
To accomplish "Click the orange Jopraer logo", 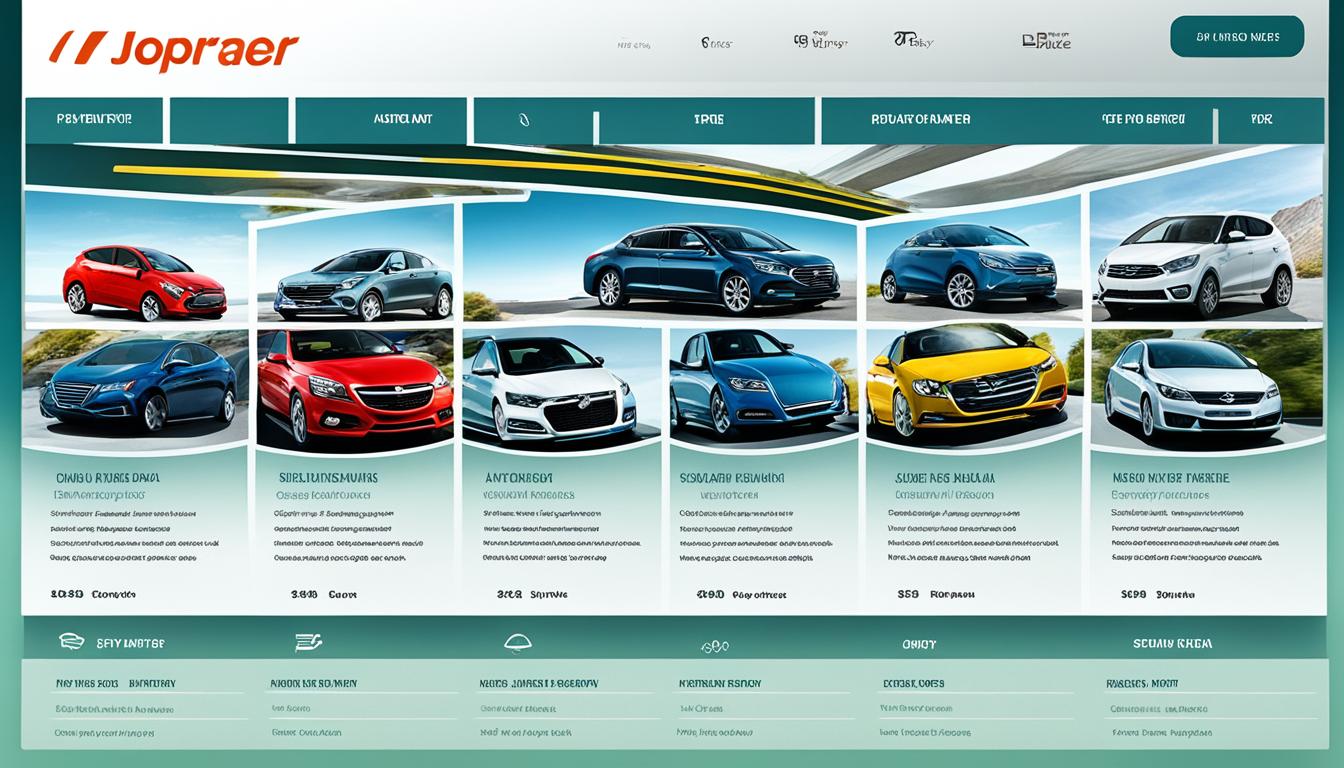I will (174, 50).
